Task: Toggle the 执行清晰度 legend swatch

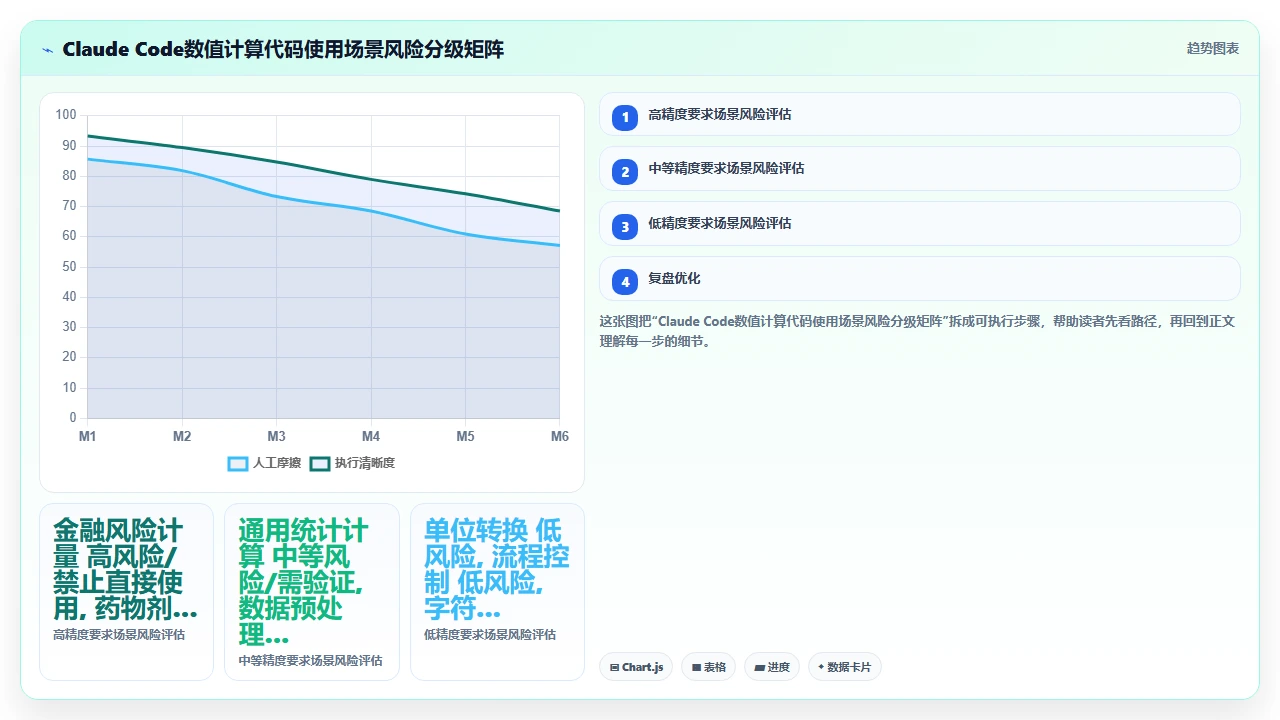Action: point(320,463)
